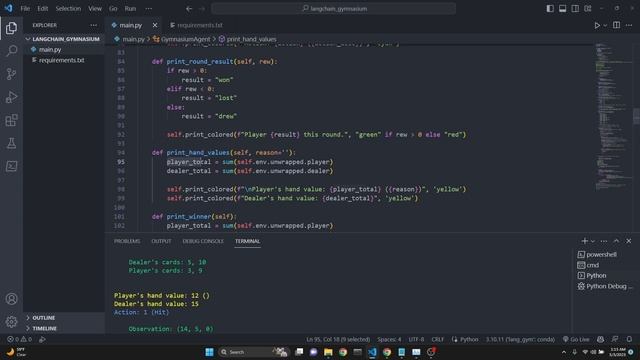Create a new terminal with plus icon

pyautogui.click(x=584, y=241)
